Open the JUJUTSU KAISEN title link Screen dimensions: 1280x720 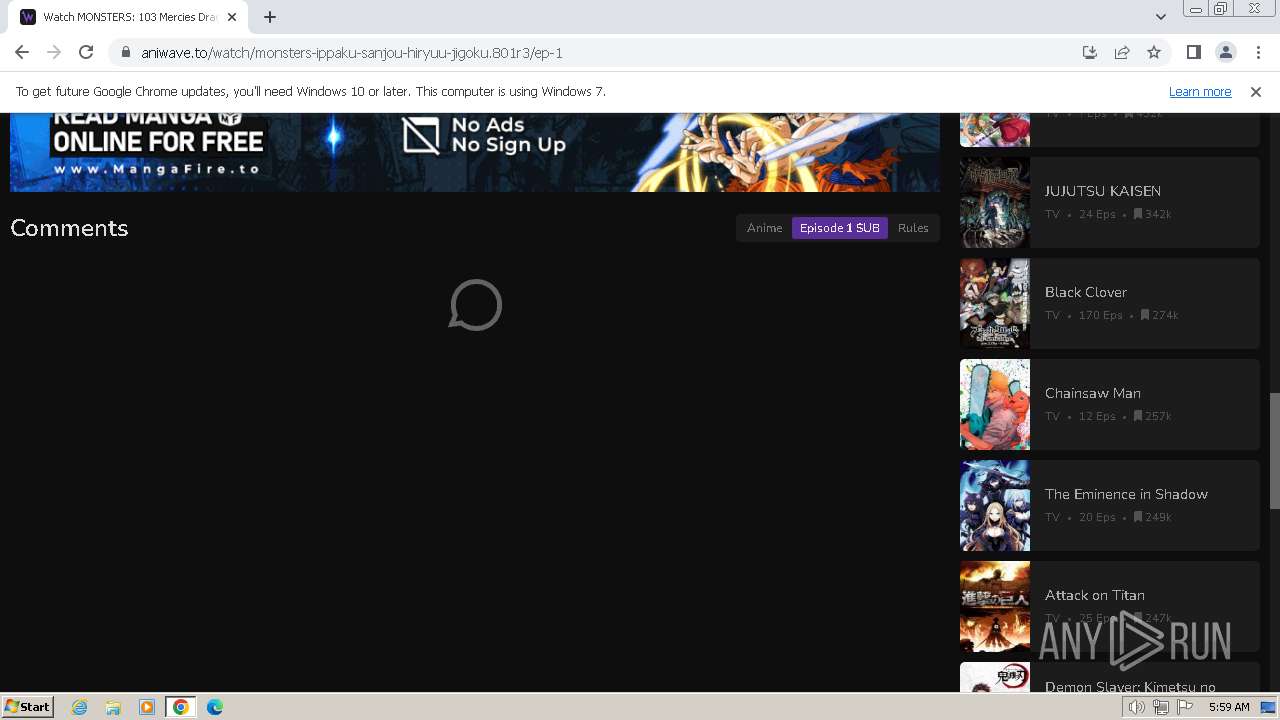(1103, 191)
